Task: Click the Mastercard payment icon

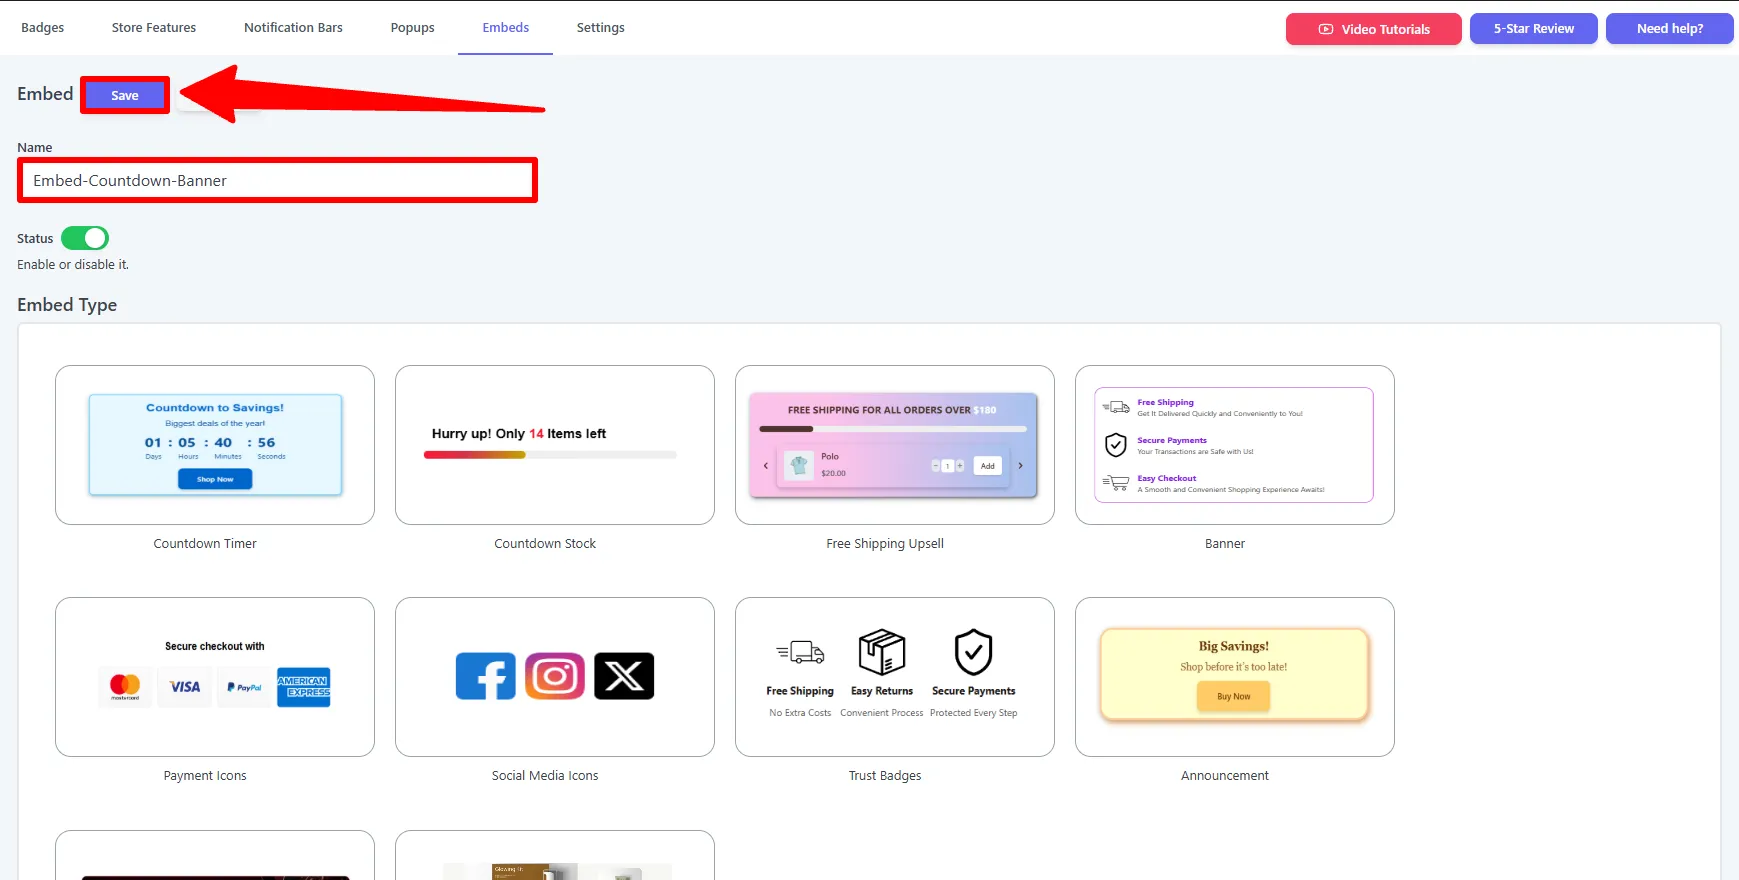Action: click(x=125, y=687)
